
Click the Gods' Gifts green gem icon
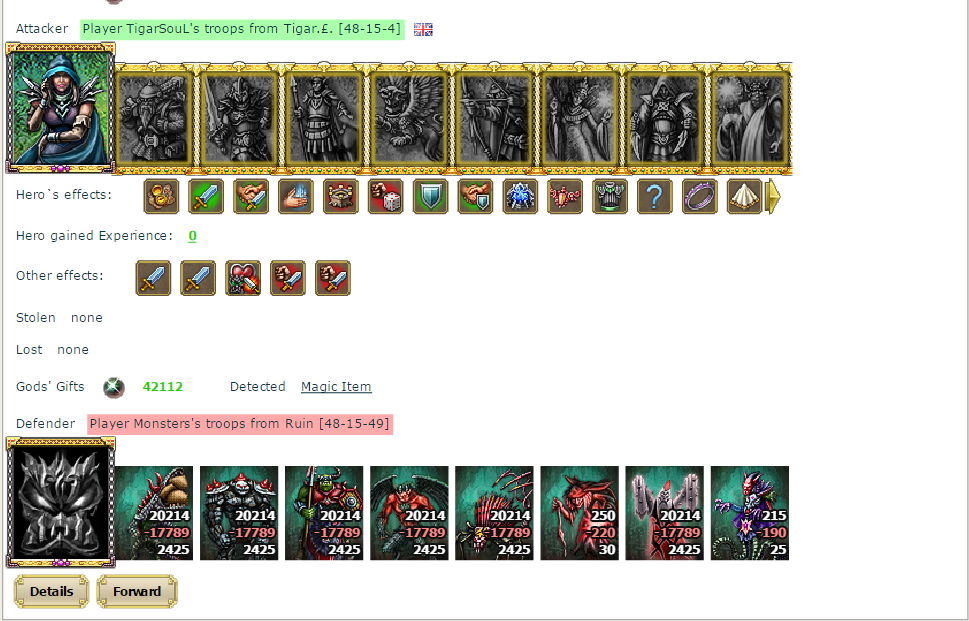[114, 387]
